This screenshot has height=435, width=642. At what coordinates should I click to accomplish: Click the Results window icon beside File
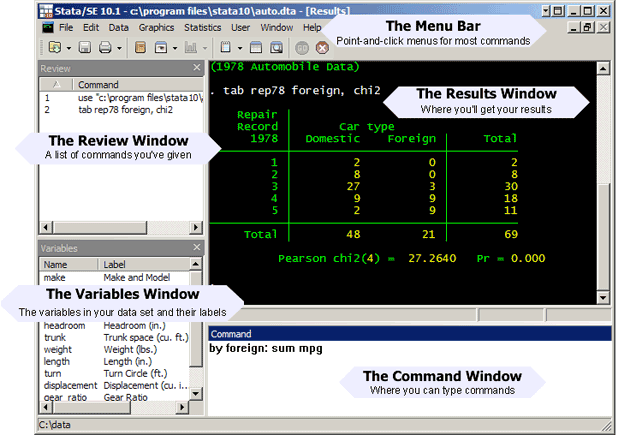point(48,27)
